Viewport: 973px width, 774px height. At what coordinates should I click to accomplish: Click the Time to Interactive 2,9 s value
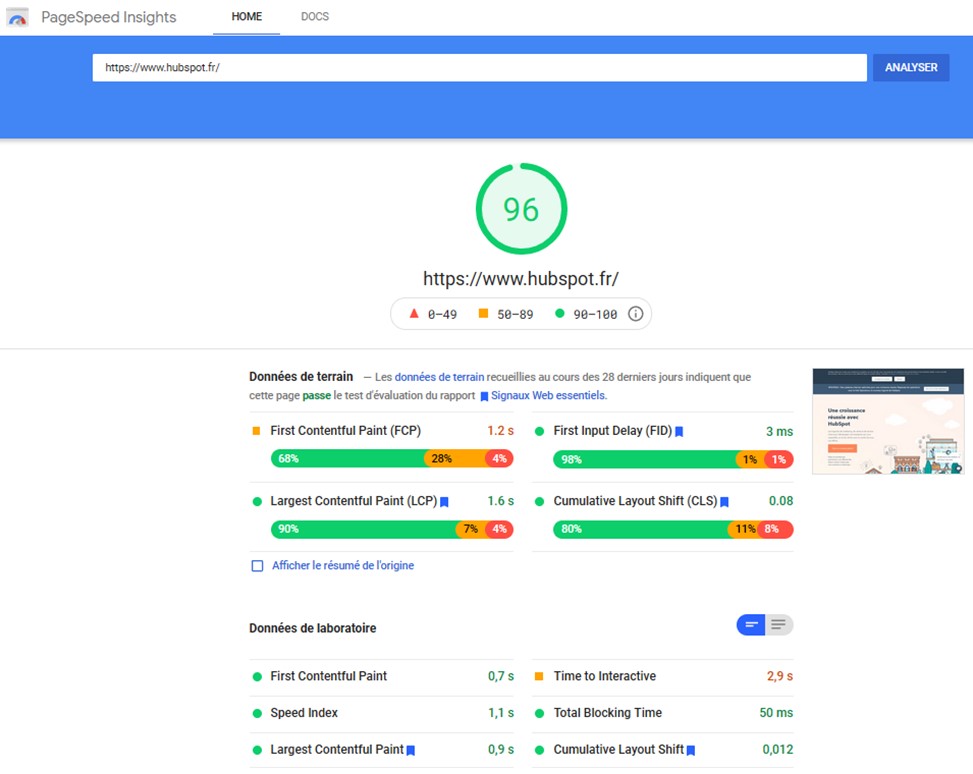(x=779, y=676)
